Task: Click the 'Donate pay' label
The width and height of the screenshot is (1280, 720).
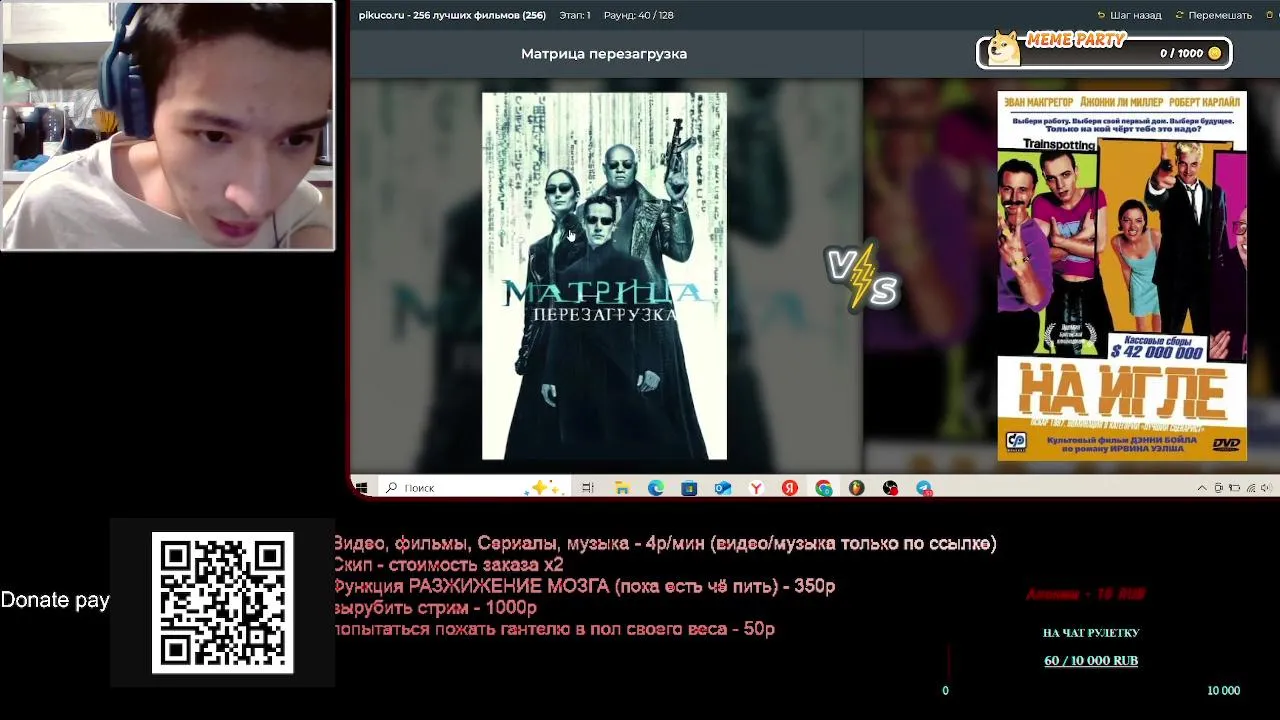Action: (55, 600)
